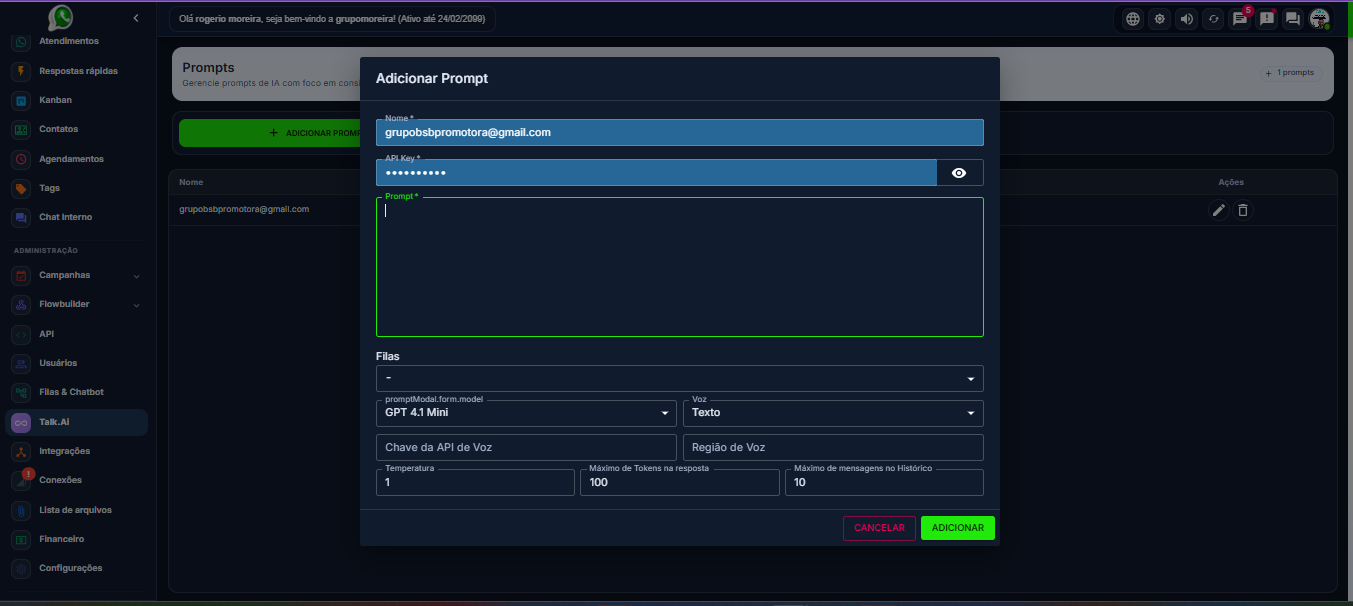The height and width of the screenshot is (606, 1353).
Task: Open Kanban from the sidebar
Action: coord(55,100)
